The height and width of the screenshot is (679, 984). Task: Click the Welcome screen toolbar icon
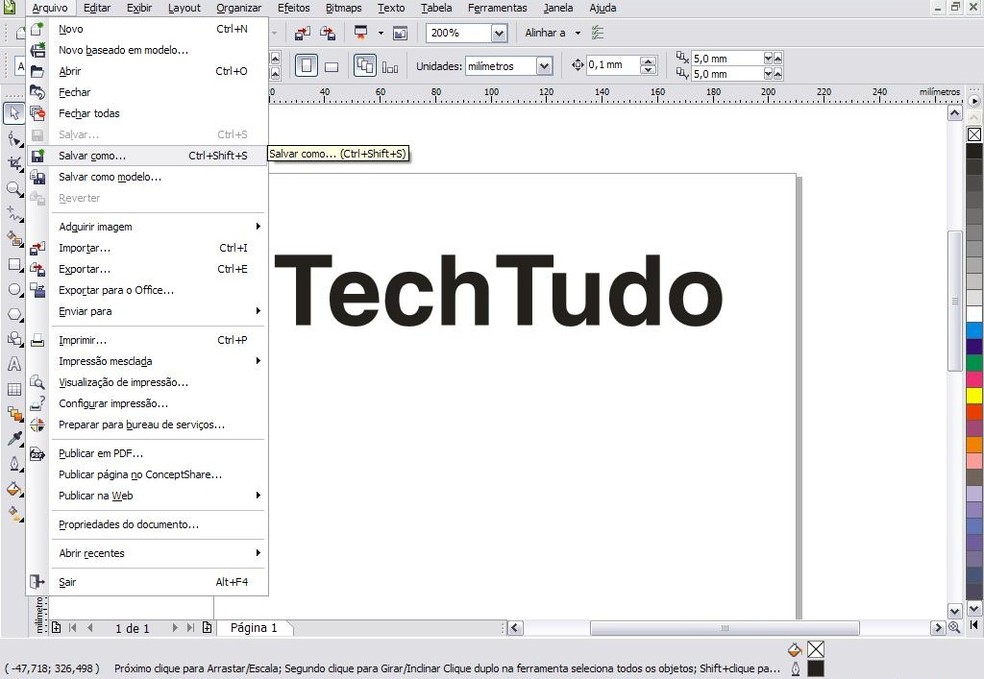pos(400,33)
